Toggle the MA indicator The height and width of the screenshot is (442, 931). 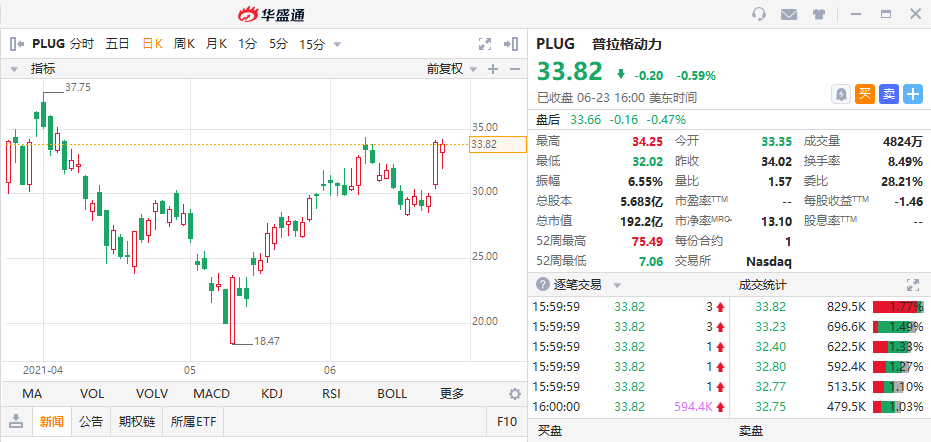pos(31,394)
